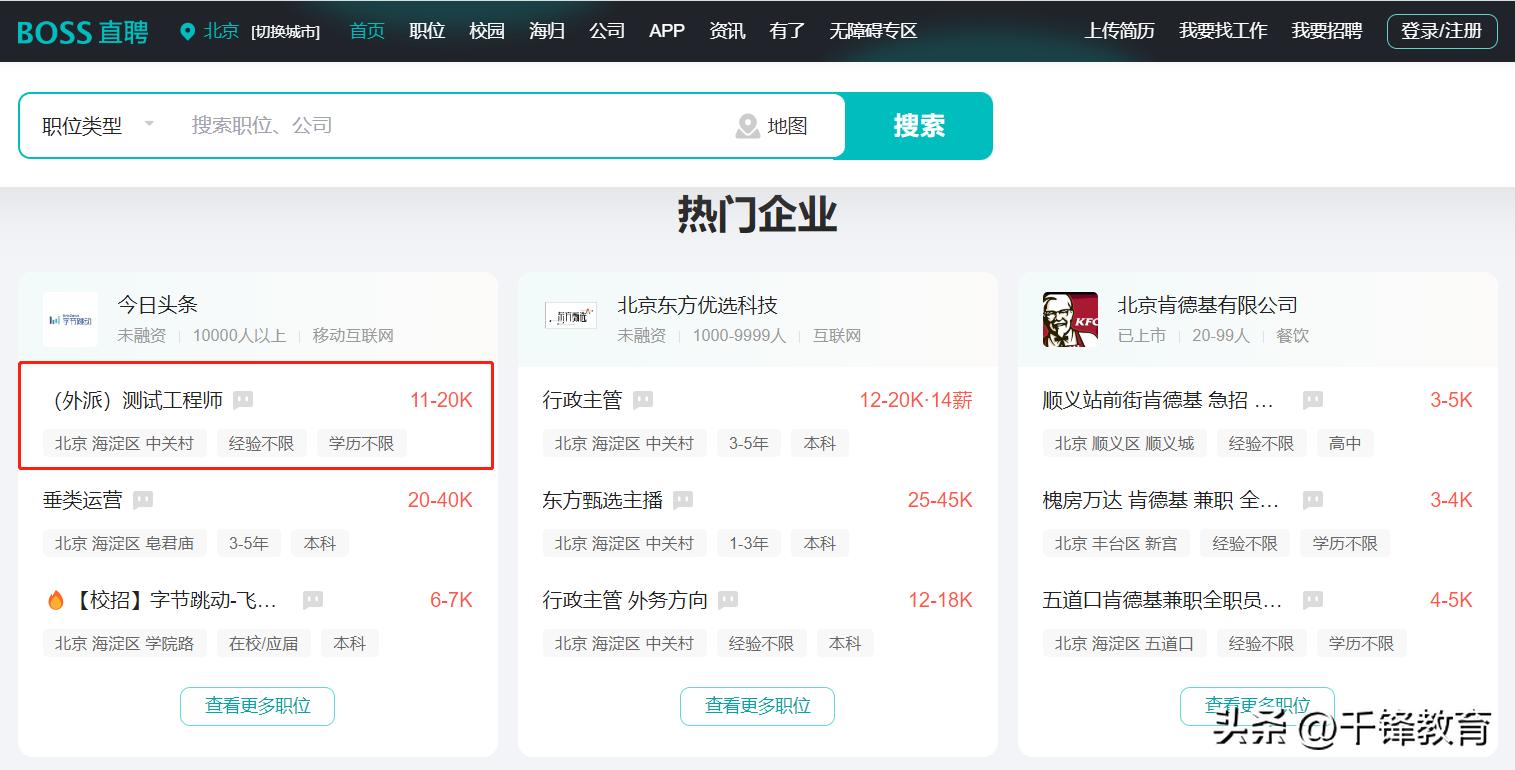Open the 切换城市 city switcher
The width and height of the screenshot is (1515, 770).
(286, 31)
